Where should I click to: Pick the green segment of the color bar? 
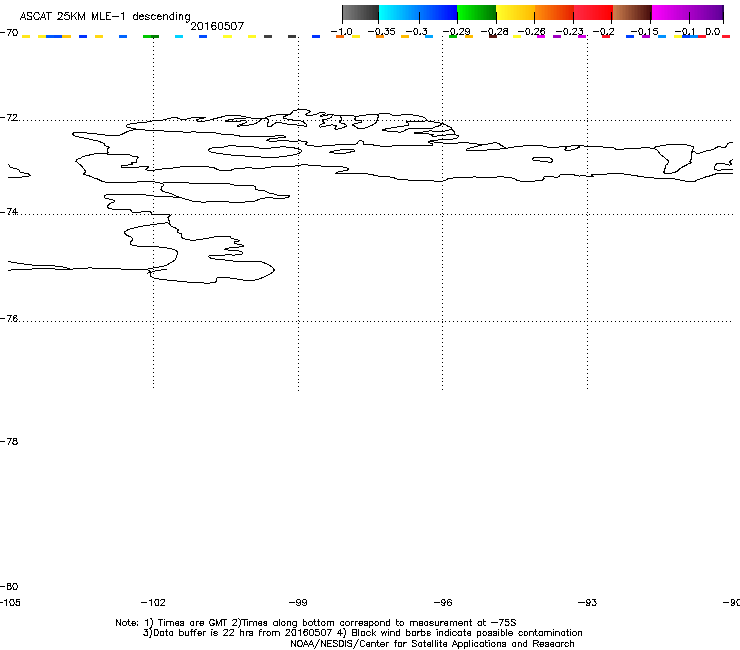(x=477, y=13)
